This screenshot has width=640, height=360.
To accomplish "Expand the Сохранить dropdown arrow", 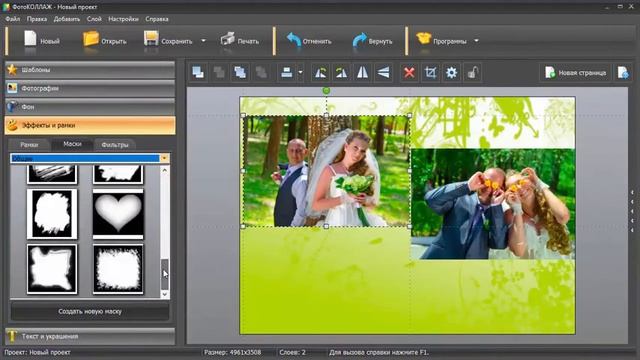I will tap(203, 41).
